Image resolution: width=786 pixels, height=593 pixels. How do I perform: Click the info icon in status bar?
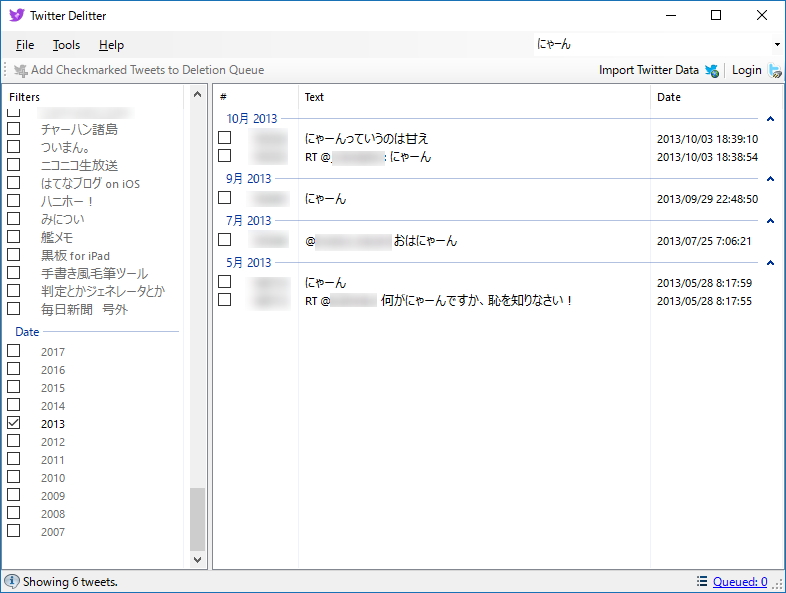pos(11,581)
